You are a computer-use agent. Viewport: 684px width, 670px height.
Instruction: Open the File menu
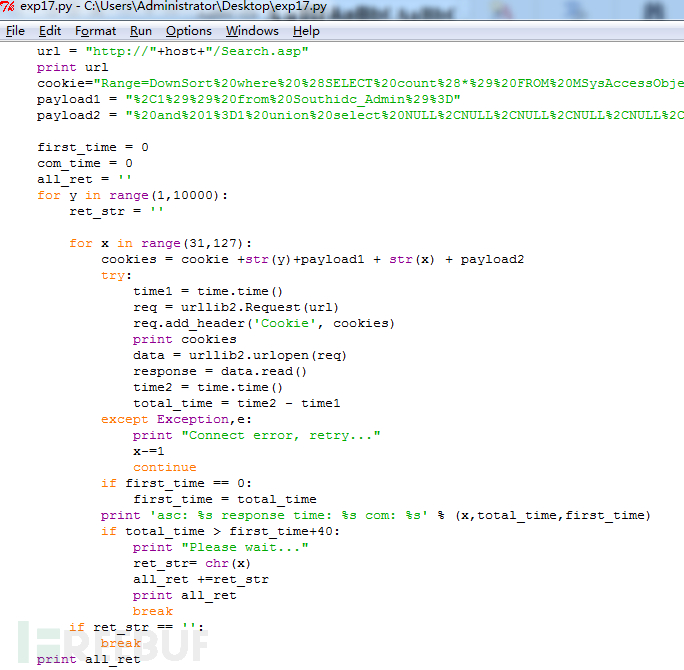point(15,31)
